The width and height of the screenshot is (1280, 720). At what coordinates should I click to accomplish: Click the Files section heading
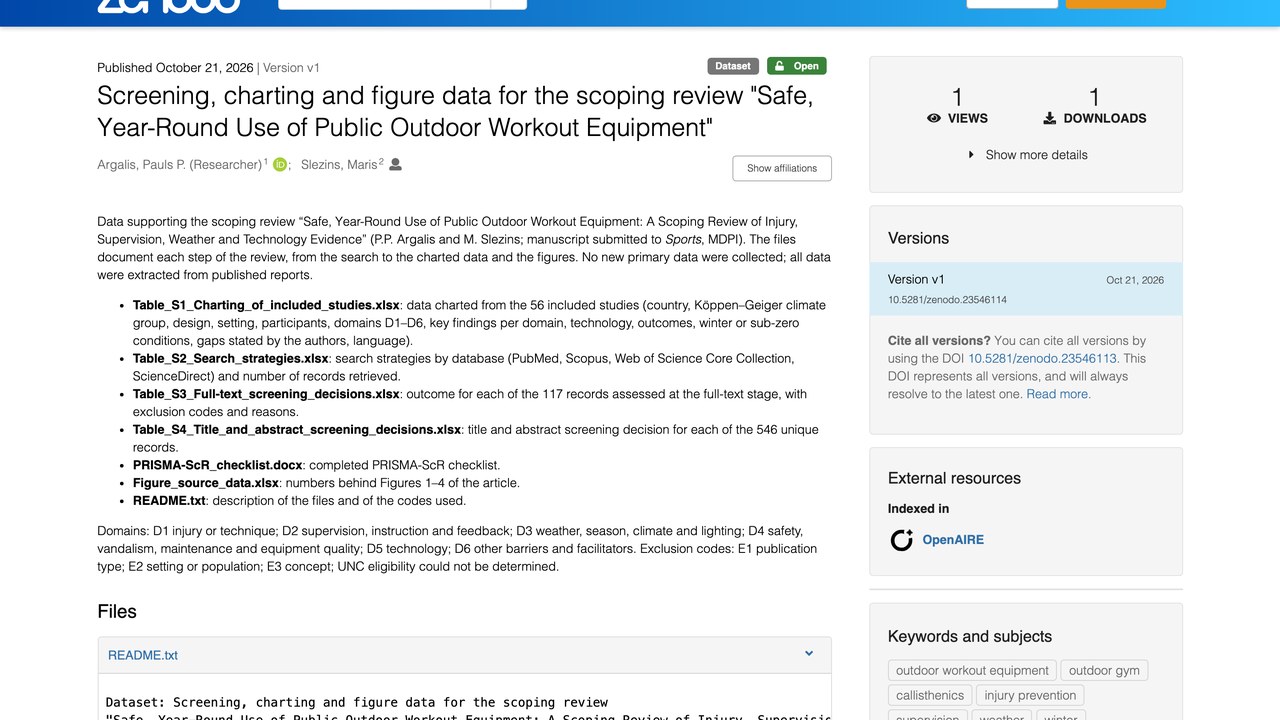coord(117,612)
